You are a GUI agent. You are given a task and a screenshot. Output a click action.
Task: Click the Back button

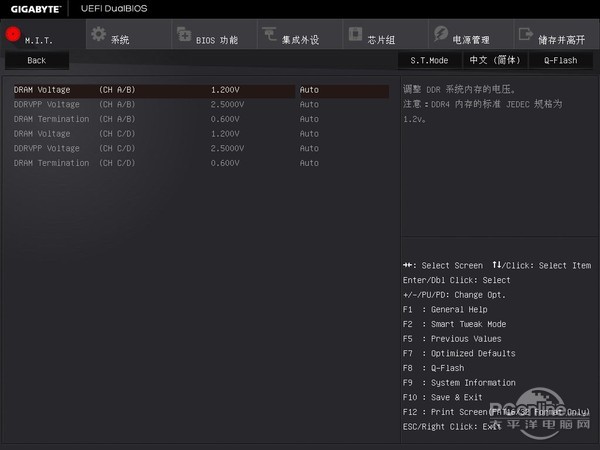(x=37, y=60)
